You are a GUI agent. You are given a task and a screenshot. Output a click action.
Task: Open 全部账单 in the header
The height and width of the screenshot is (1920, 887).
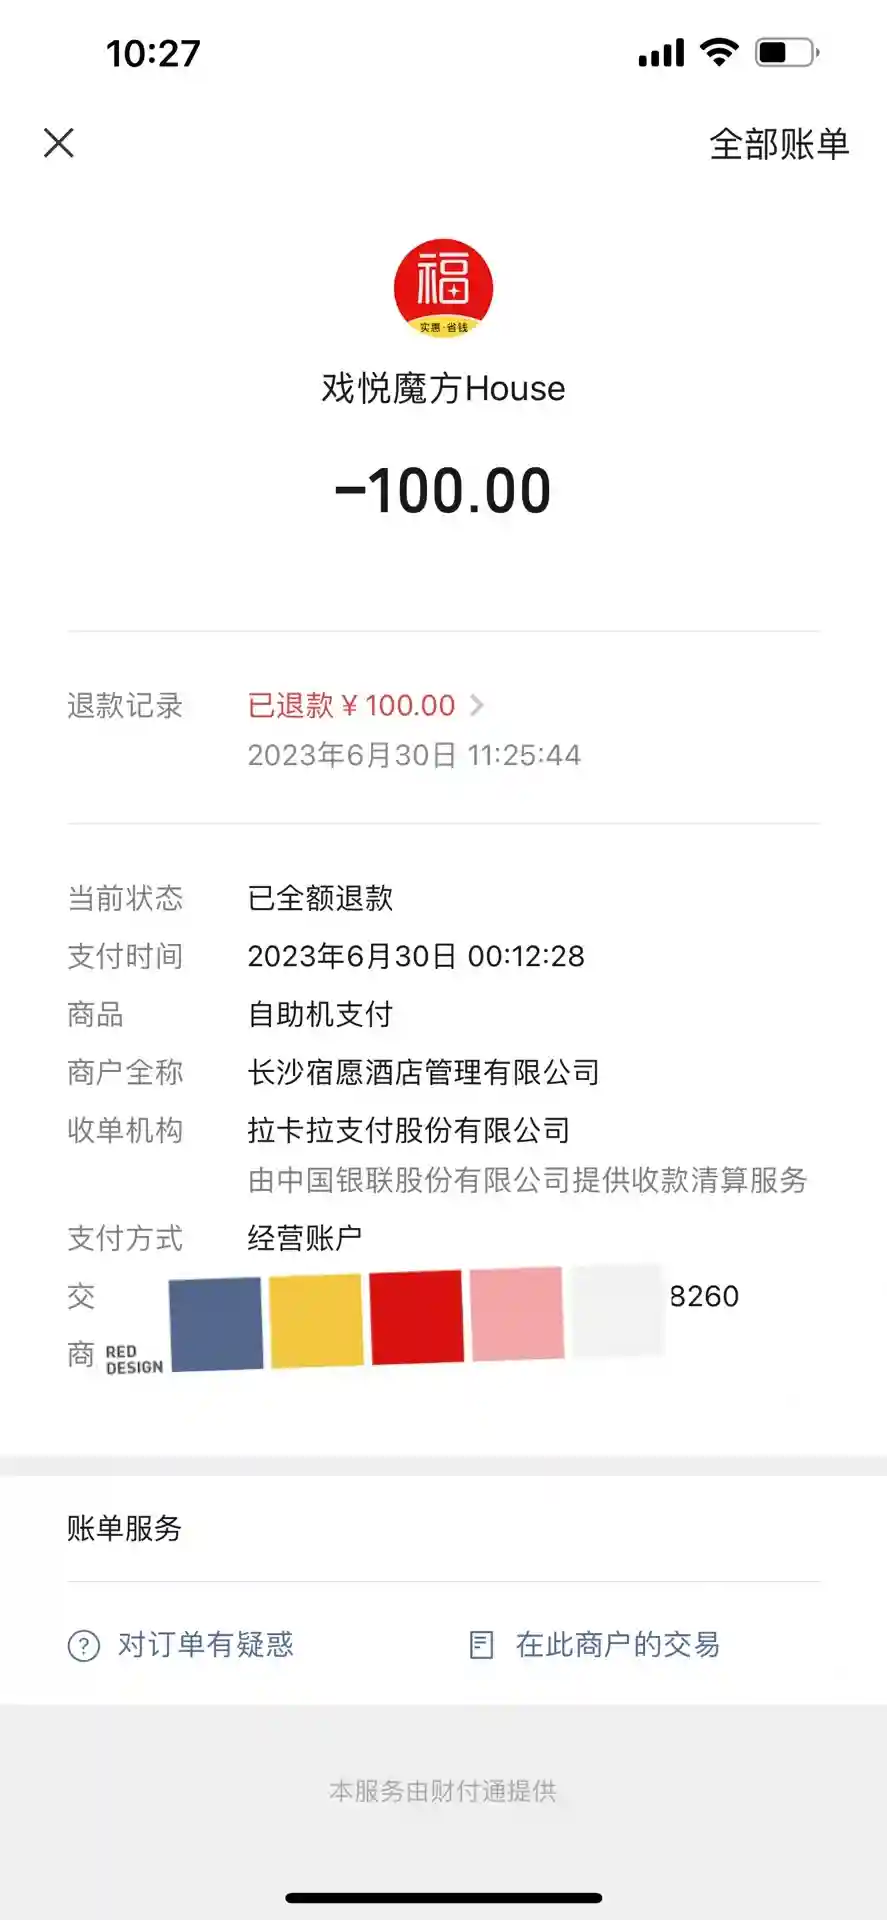coord(779,145)
